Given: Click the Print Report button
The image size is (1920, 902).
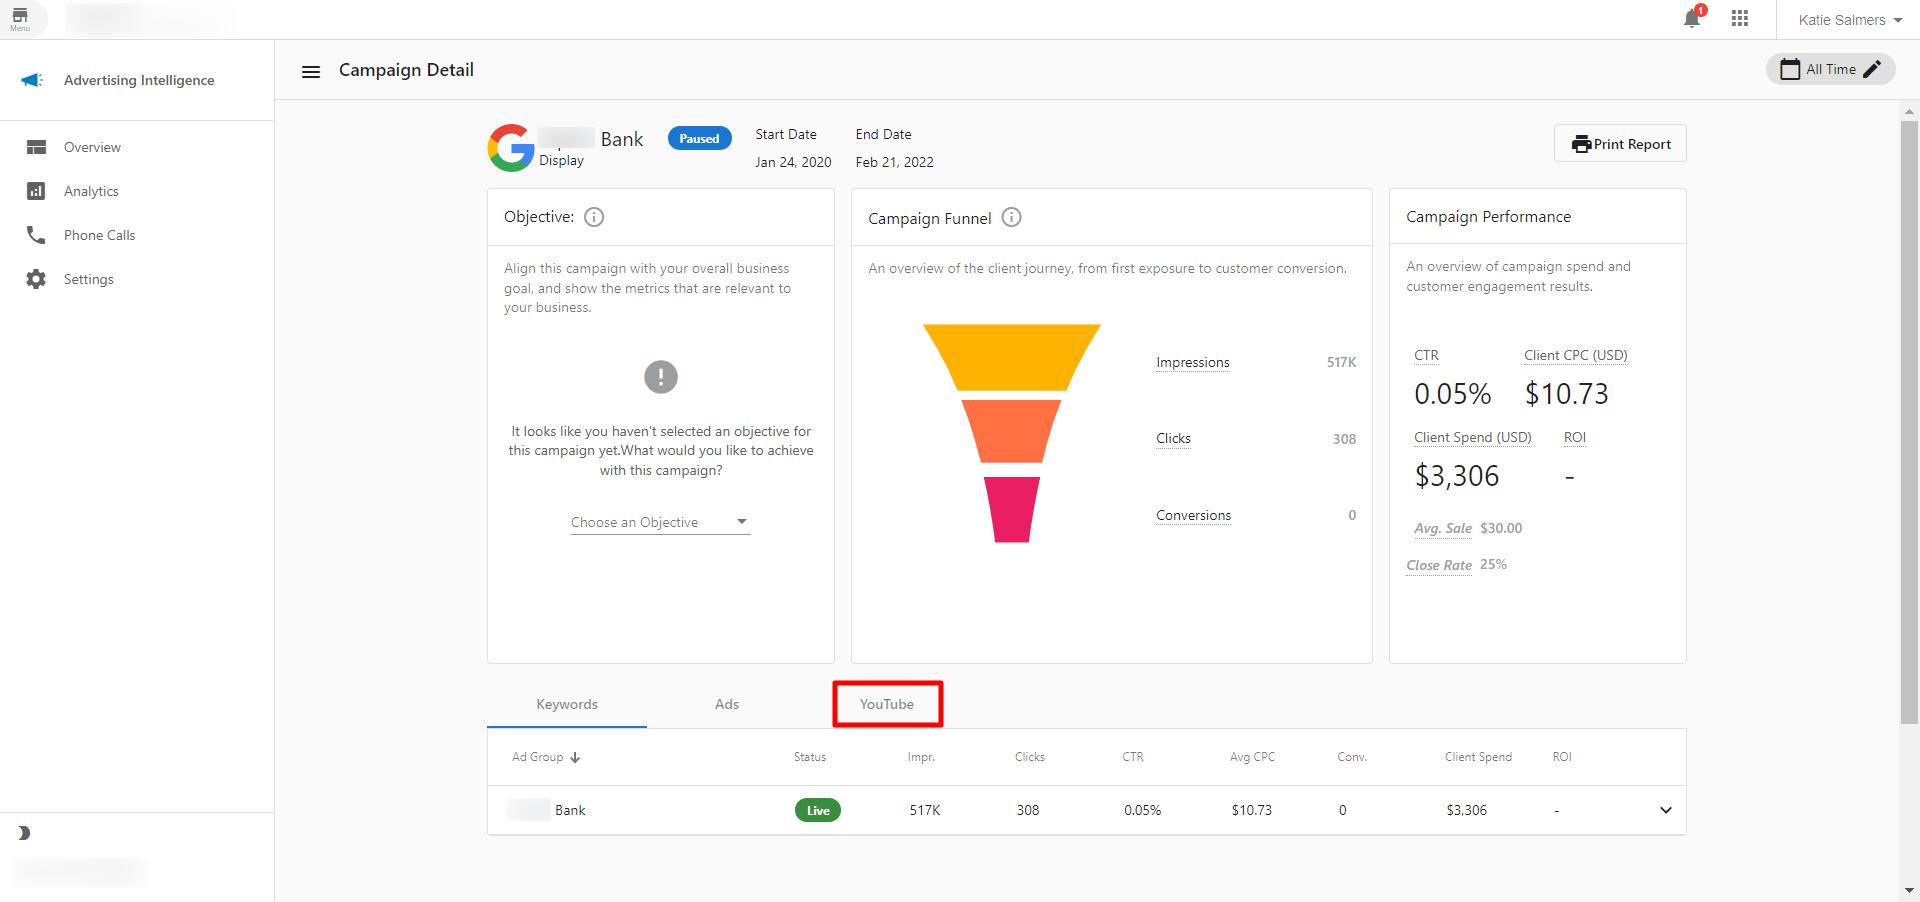Looking at the screenshot, I should pyautogui.click(x=1620, y=143).
